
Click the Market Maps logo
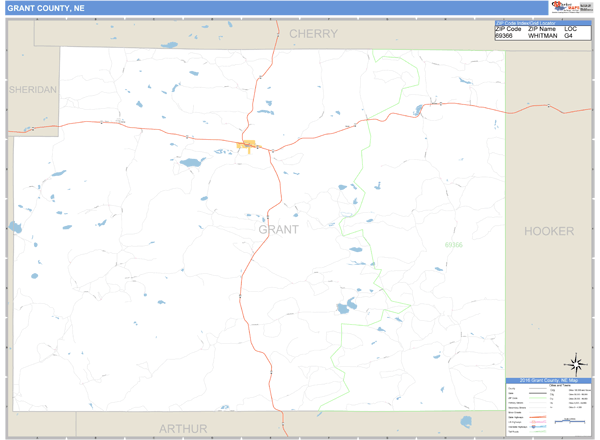(569, 8)
